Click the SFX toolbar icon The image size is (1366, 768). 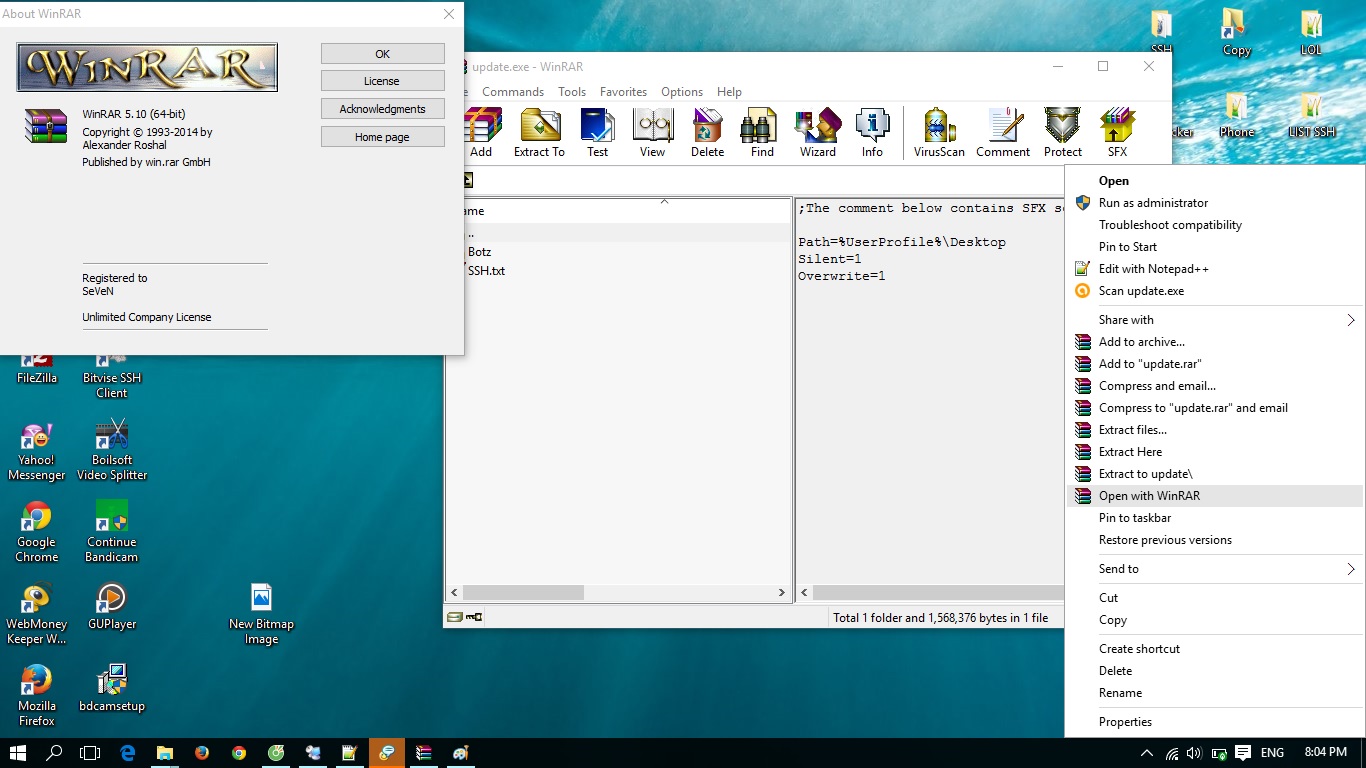point(1117,133)
